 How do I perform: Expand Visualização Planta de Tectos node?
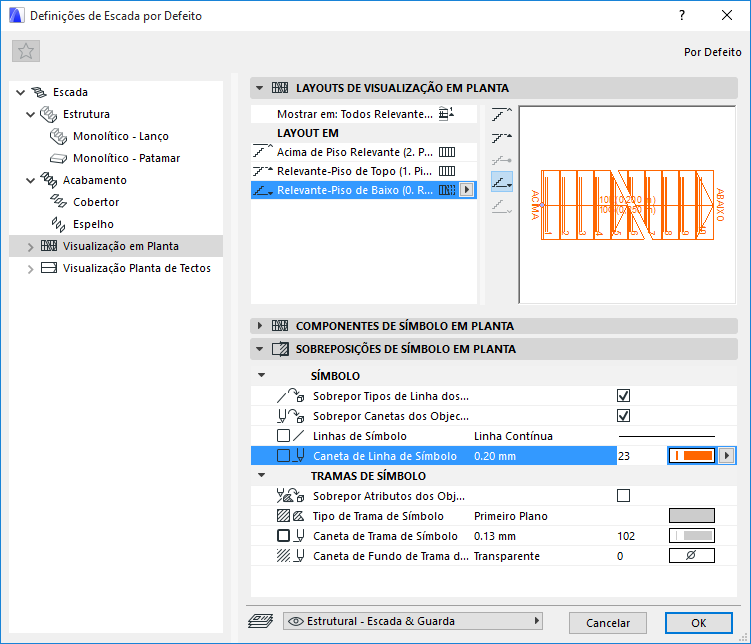pyautogui.click(x=31, y=269)
